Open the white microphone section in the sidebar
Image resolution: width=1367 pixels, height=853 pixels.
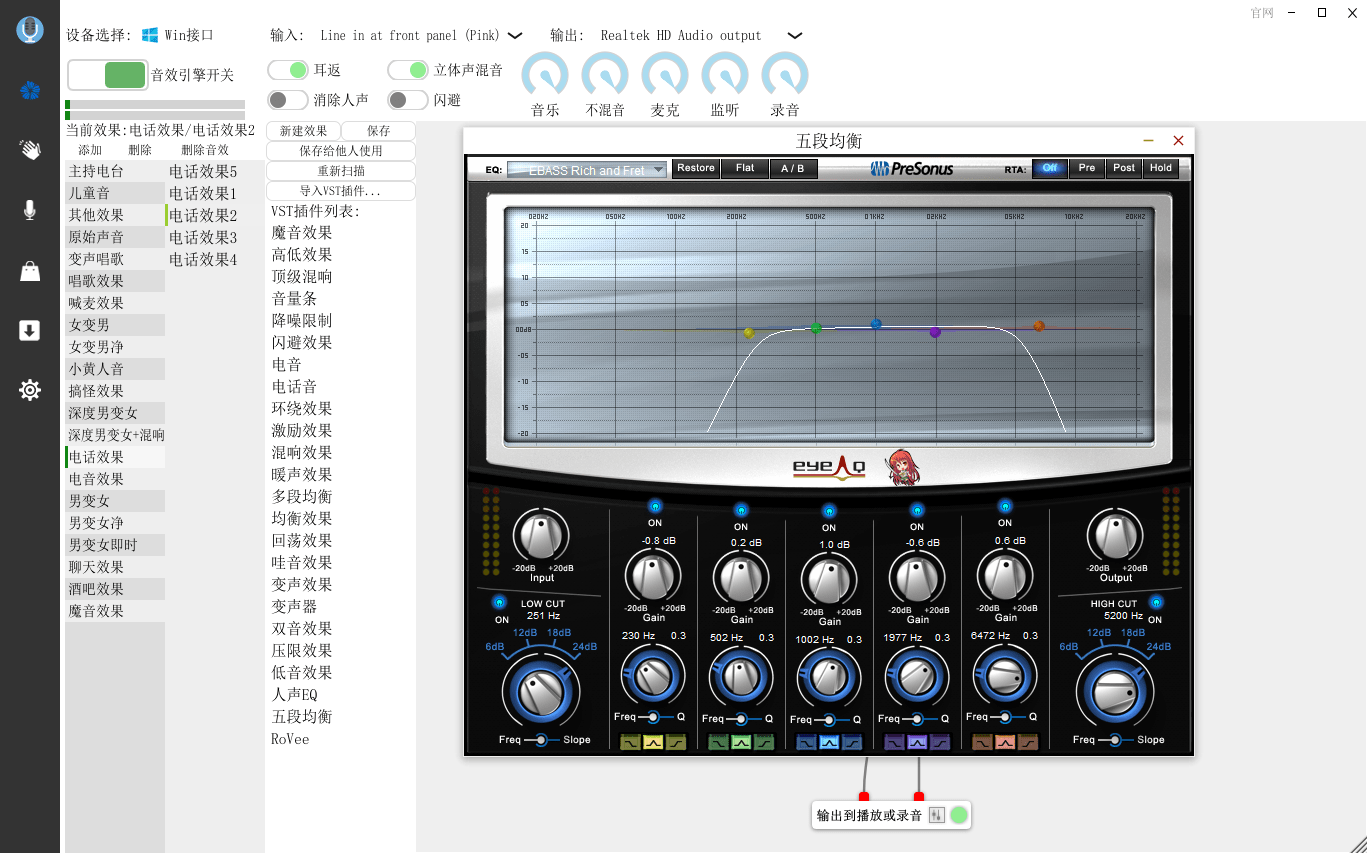[x=30, y=210]
